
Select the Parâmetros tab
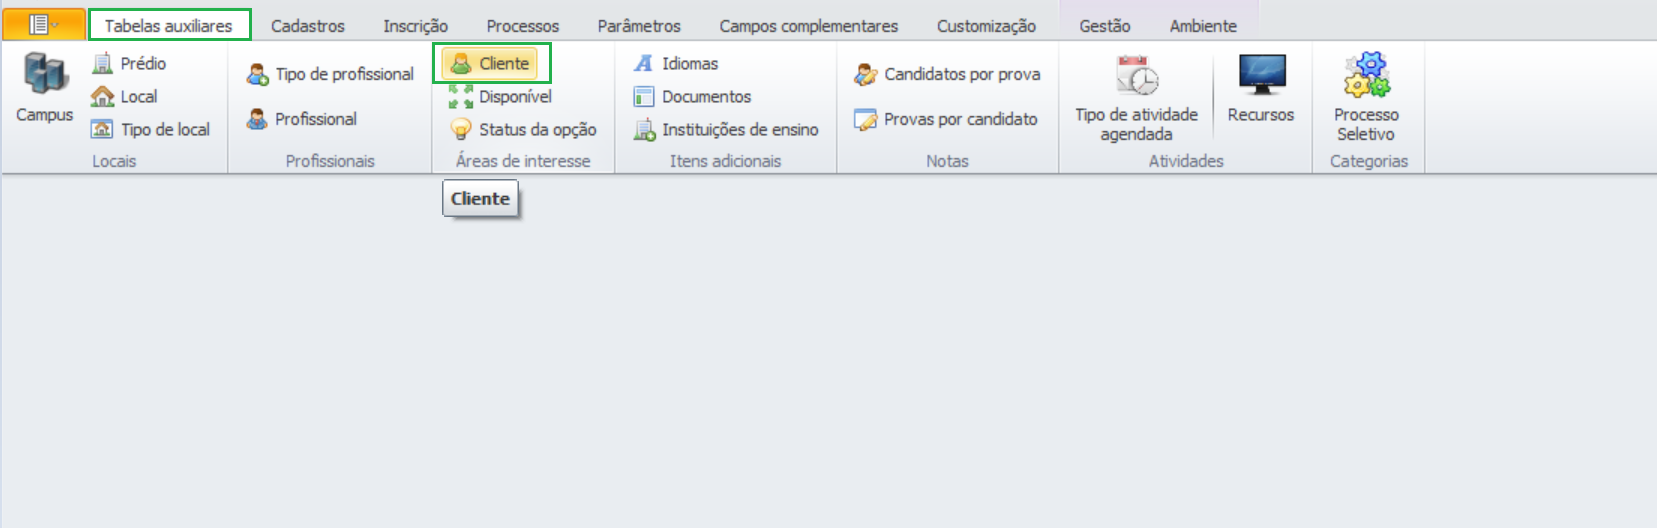639,26
